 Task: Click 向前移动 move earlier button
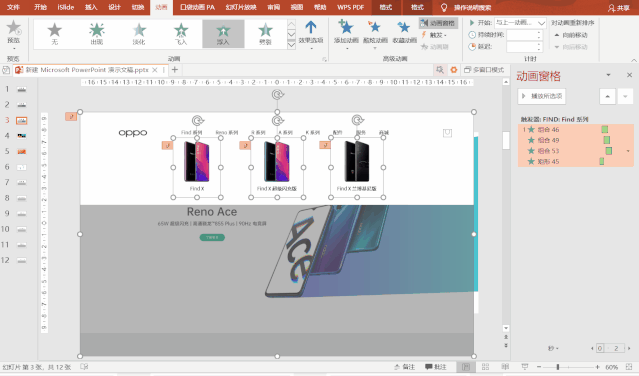pos(571,35)
